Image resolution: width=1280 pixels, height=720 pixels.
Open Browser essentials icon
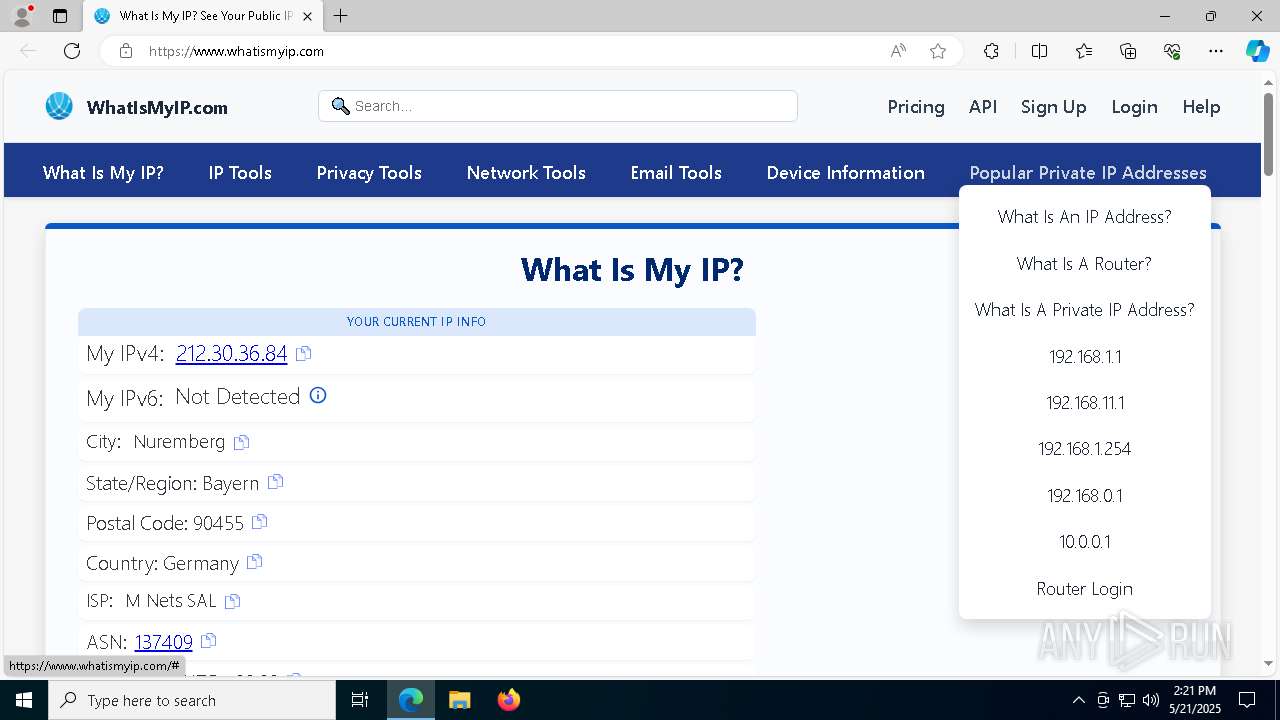tap(1172, 51)
